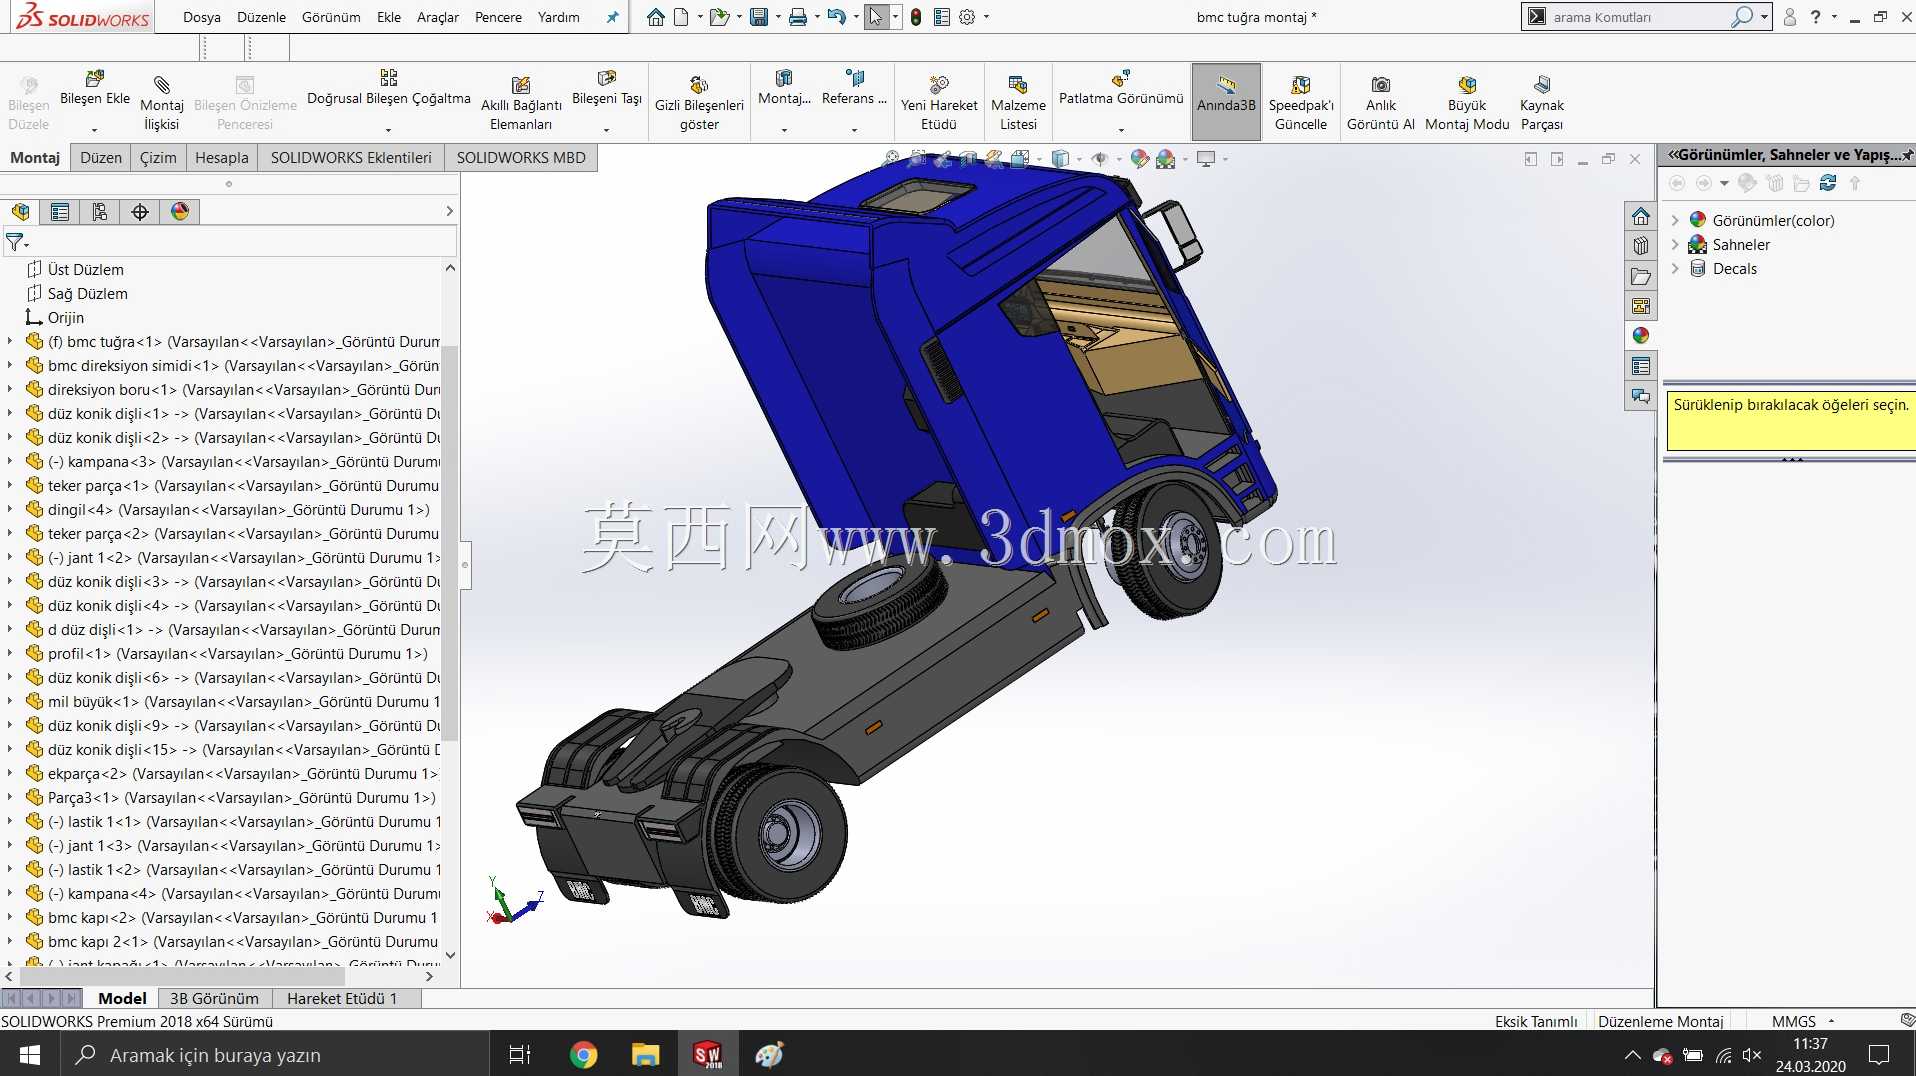
Task: Click the Edit Appearance icon in view toolbar
Action: point(1139,158)
